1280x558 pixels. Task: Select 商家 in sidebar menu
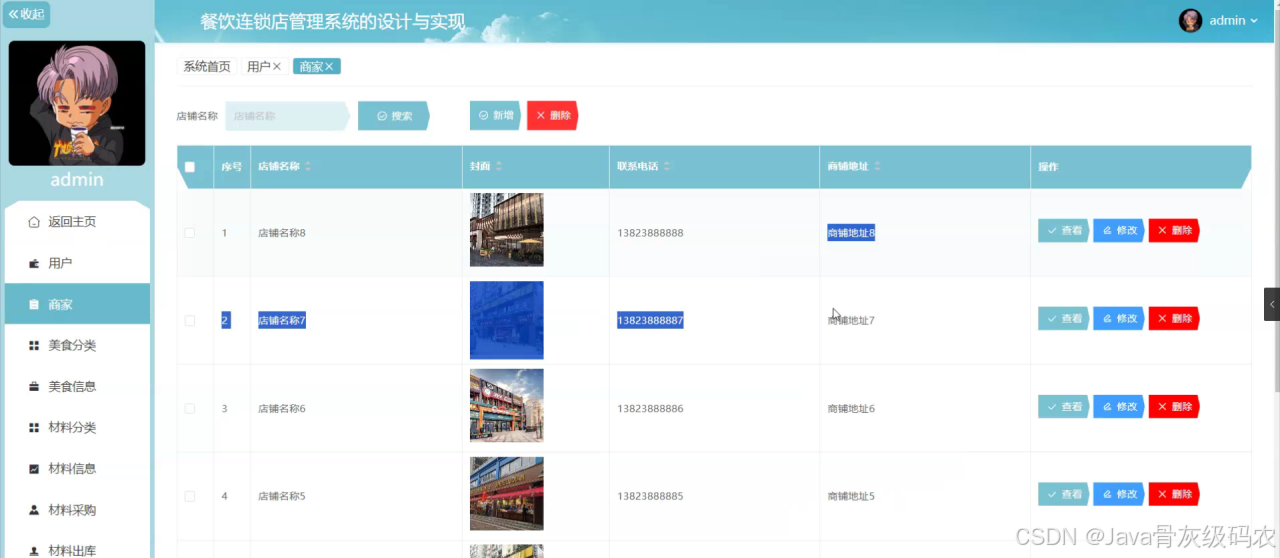tap(77, 304)
